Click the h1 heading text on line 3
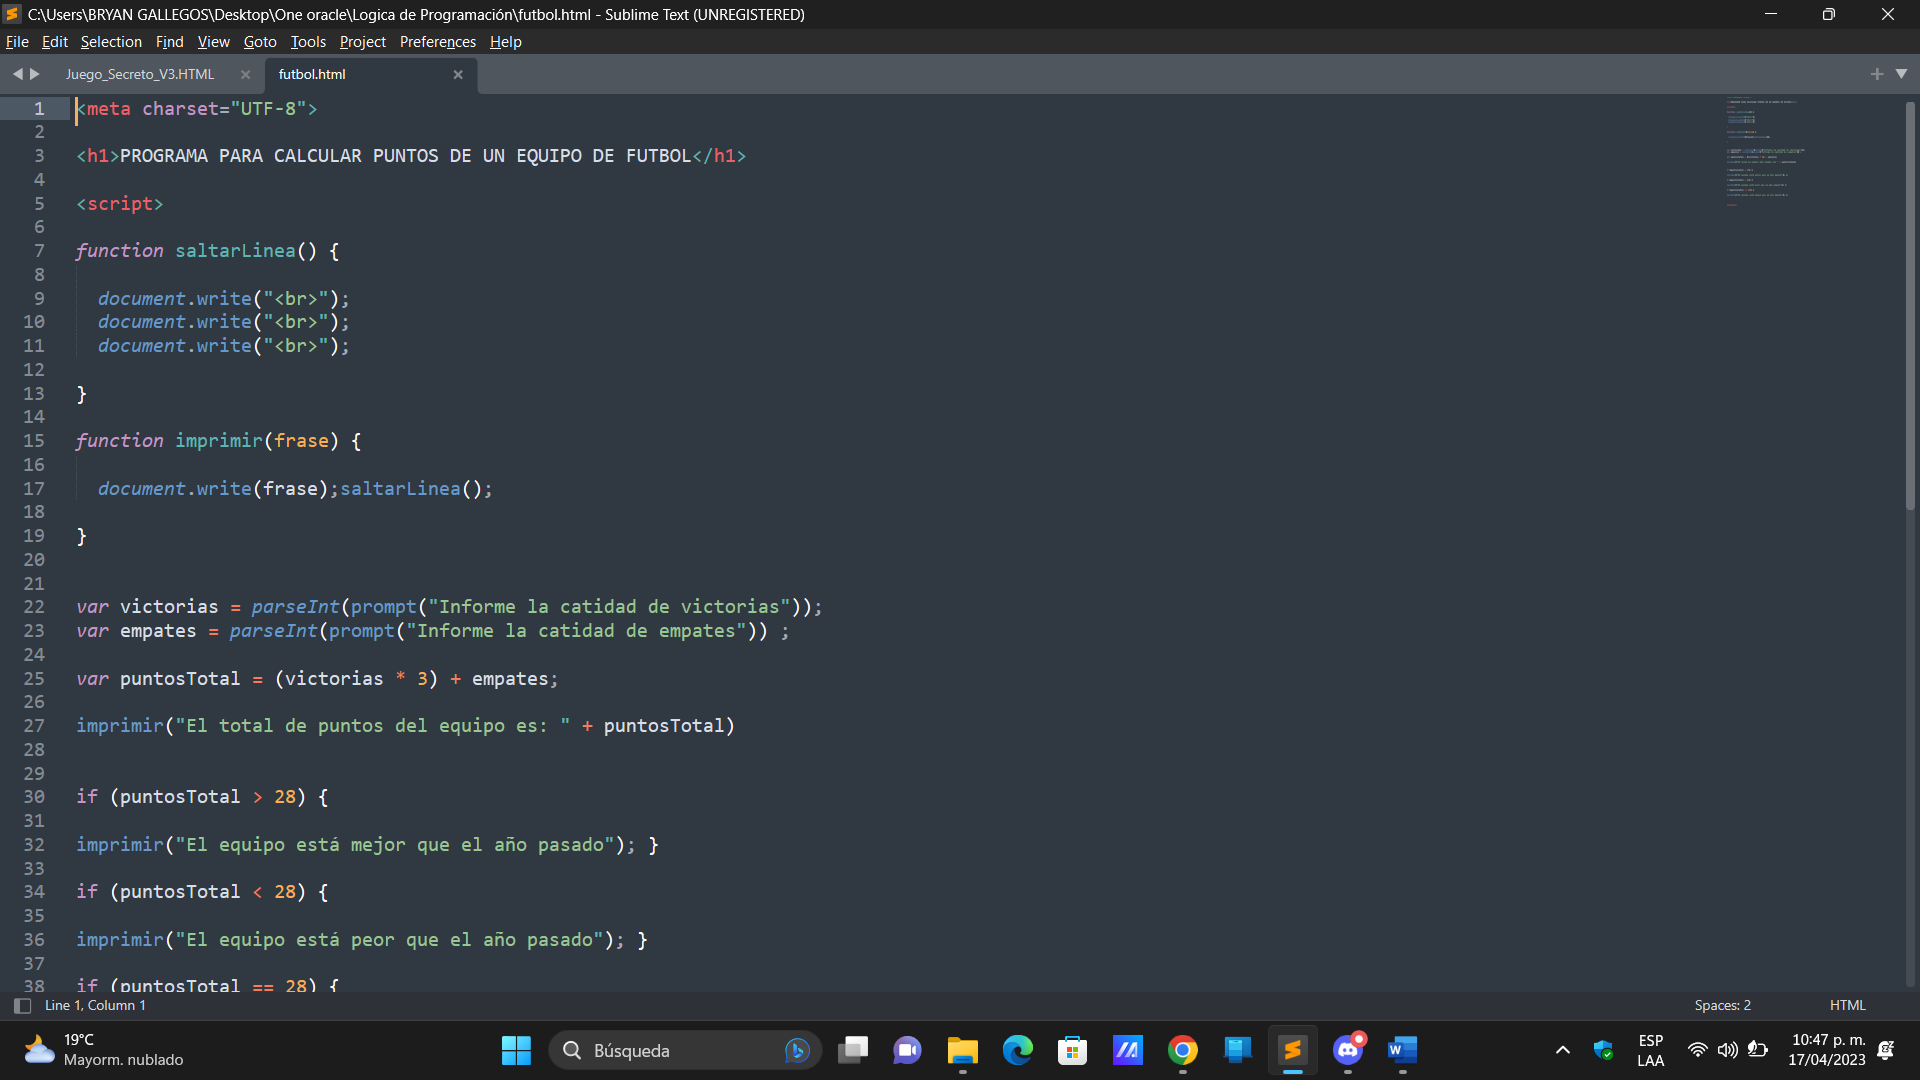The image size is (1920, 1080). [x=405, y=156]
